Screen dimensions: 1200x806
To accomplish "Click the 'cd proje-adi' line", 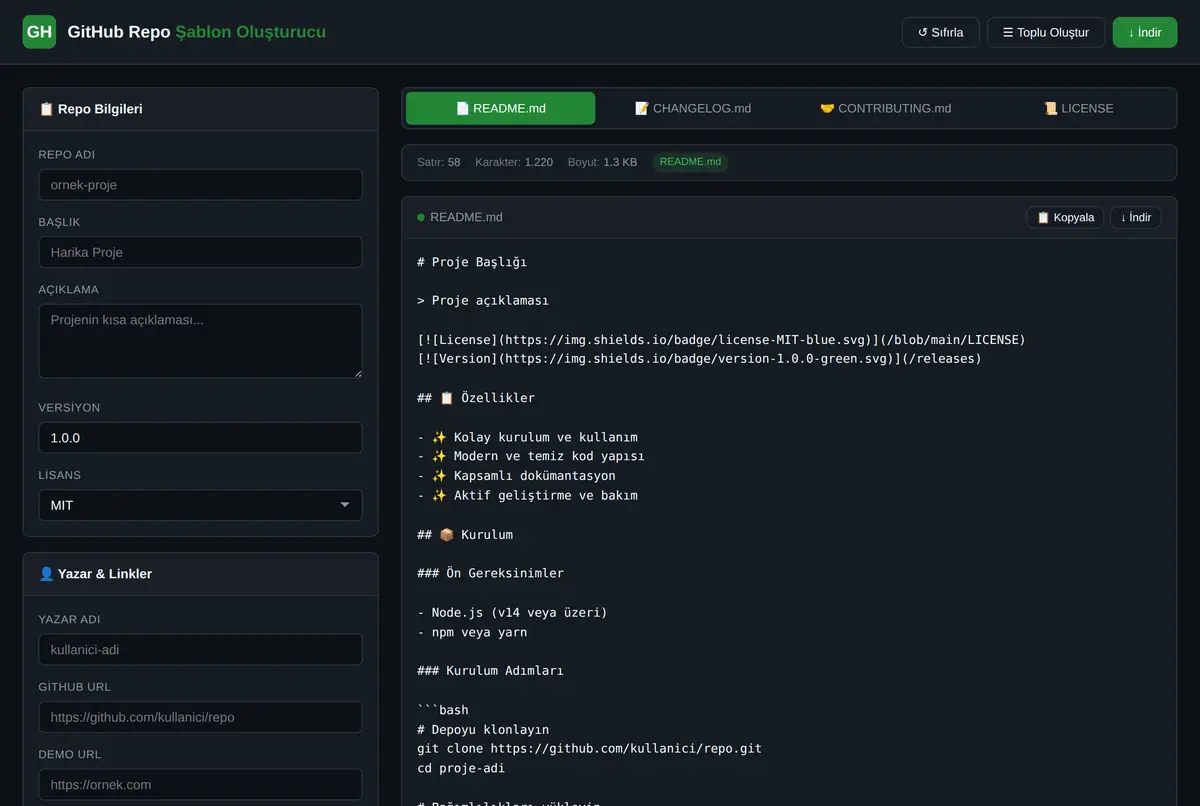I will (461, 769).
